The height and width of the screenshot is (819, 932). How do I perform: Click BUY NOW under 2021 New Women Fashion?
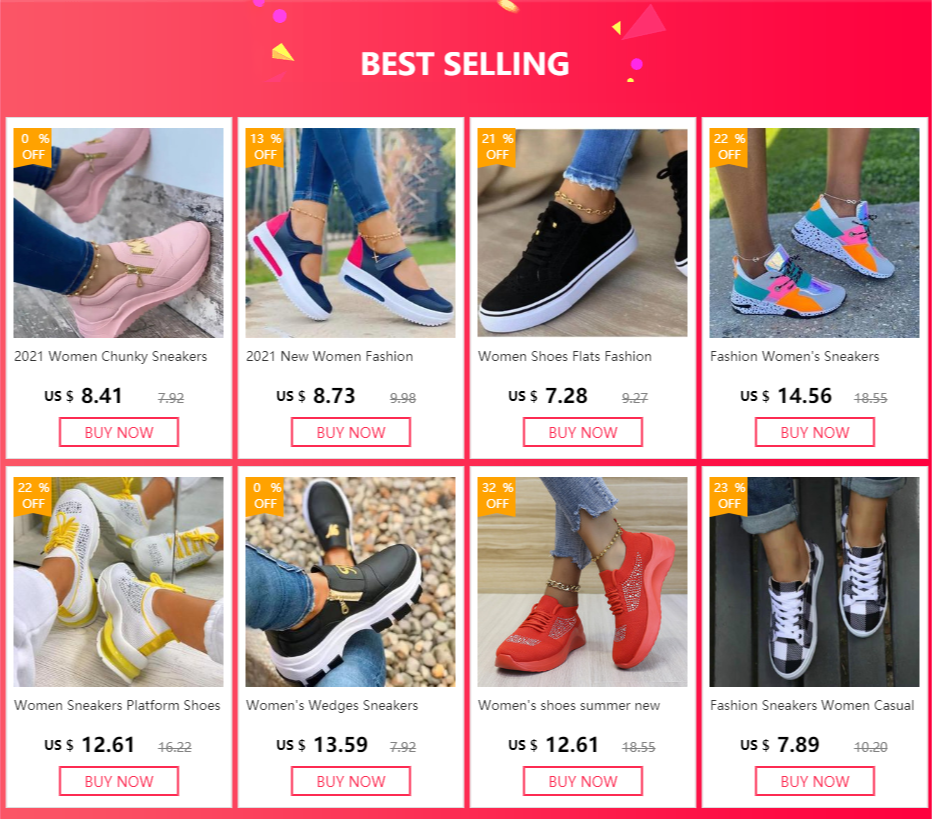coord(351,432)
